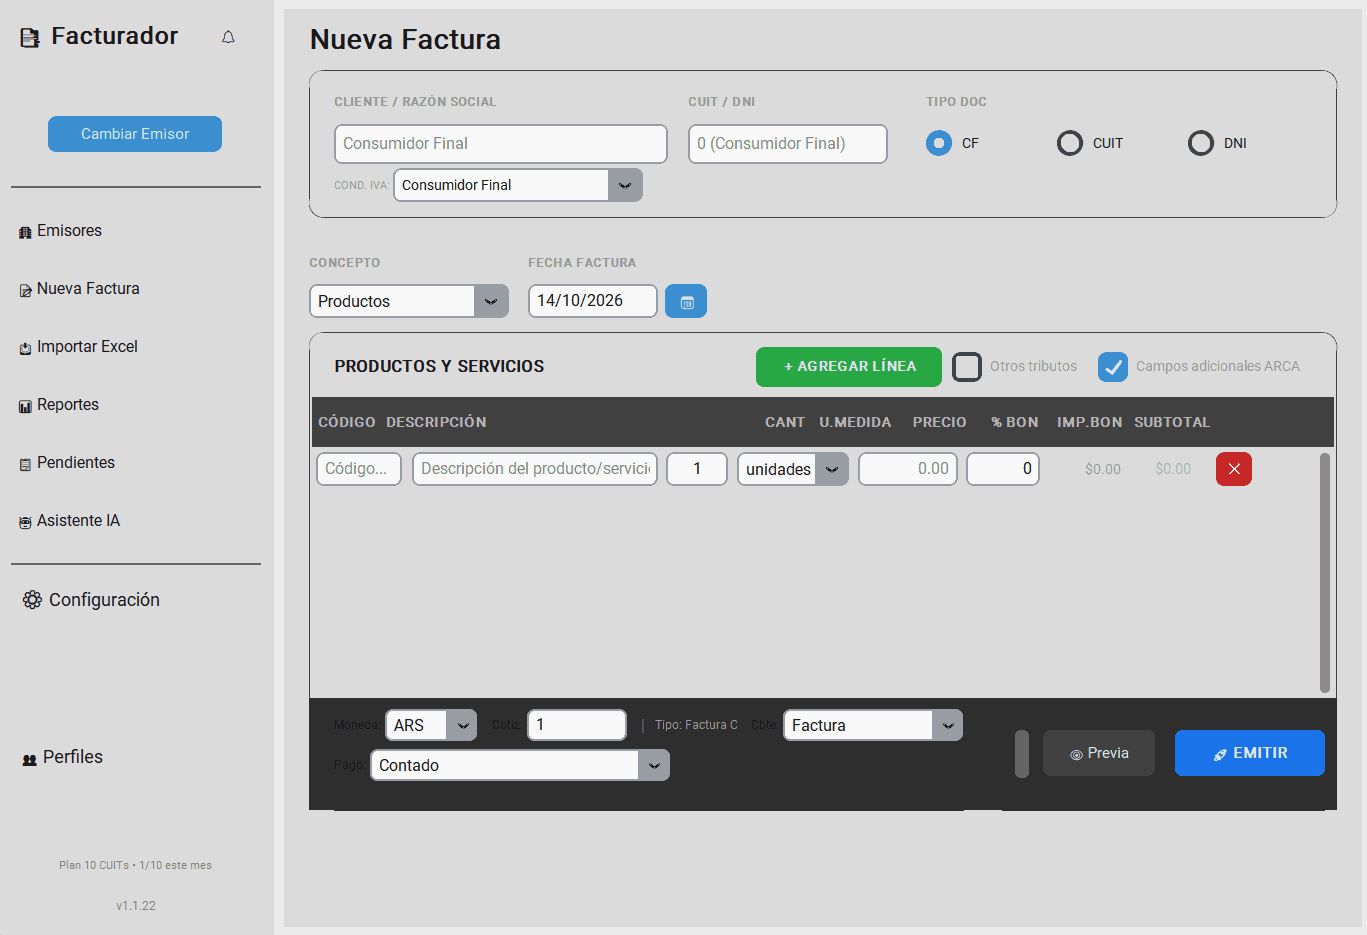
Task: Click the notification bell icon
Action: click(228, 37)
